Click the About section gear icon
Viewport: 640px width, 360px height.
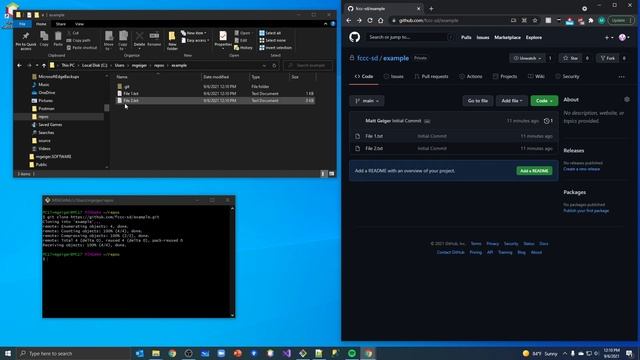(627, 99)
